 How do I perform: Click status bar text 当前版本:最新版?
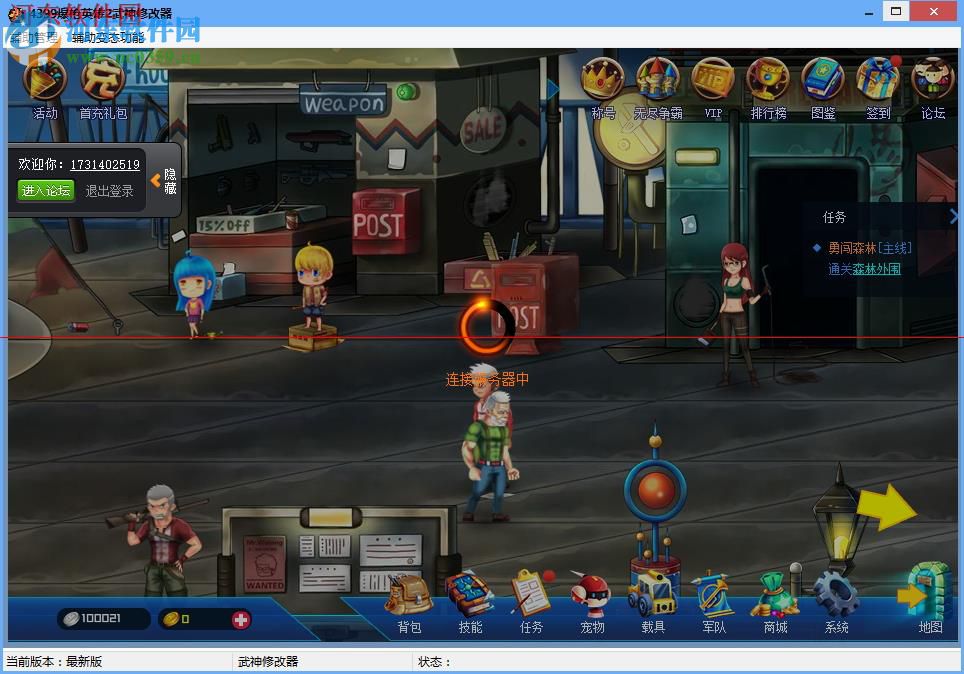pyautogui.click(x=54, y=662)
